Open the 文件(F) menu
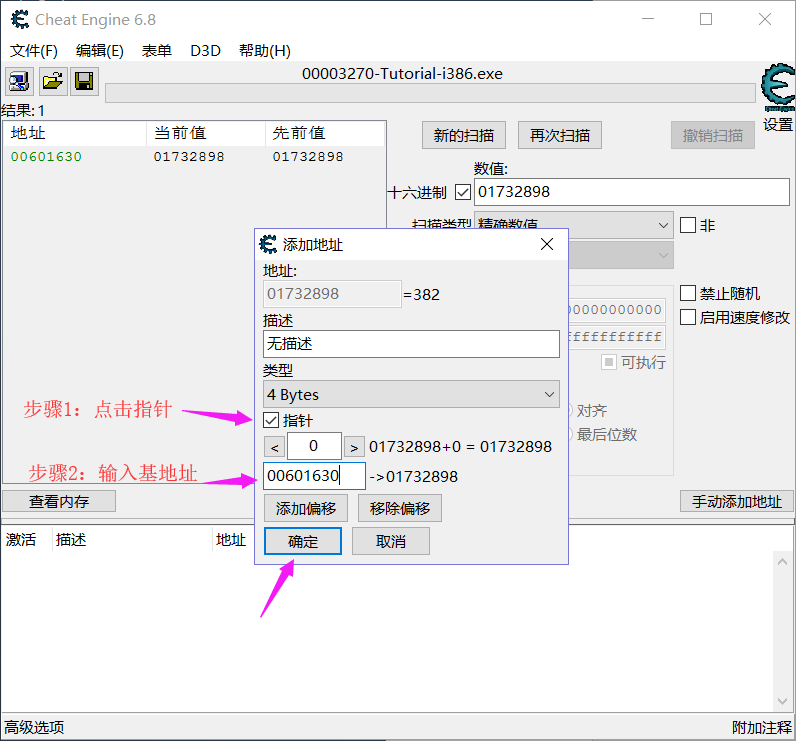The image size is (796, 741). pos(34,51)
